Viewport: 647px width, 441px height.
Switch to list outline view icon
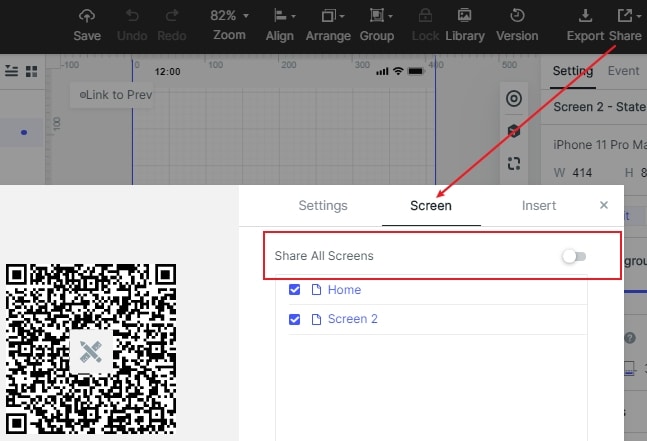[11, 71]
